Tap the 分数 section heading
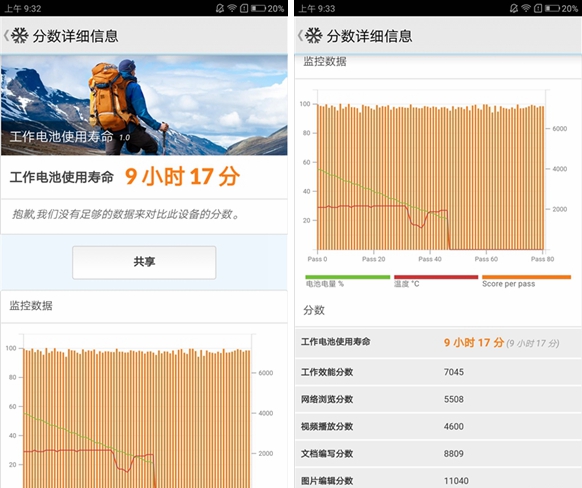The width and height of the screenshot is (582, 488). pyautogui.click(x=314, y=310)
